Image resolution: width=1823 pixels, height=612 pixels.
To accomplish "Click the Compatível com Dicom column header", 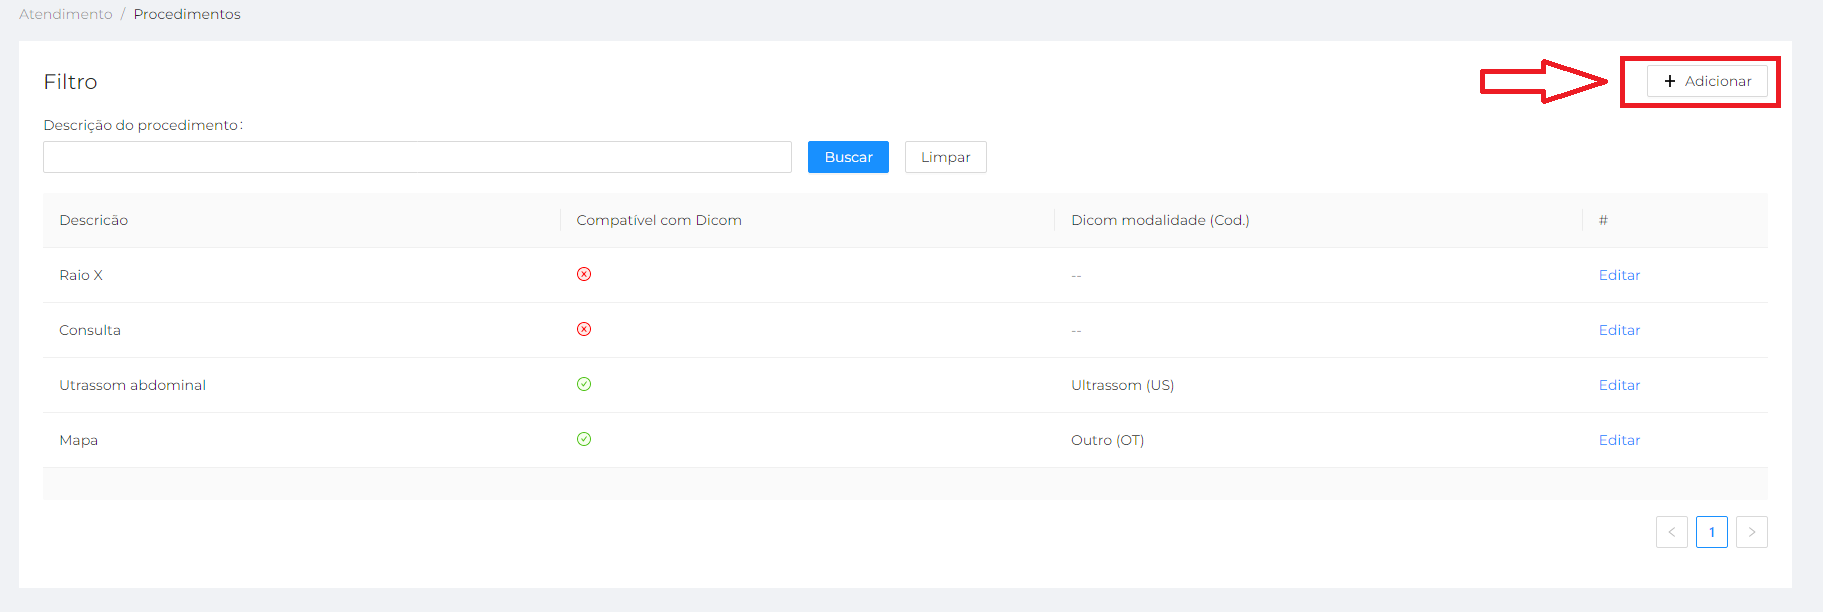I will point(659,220).
